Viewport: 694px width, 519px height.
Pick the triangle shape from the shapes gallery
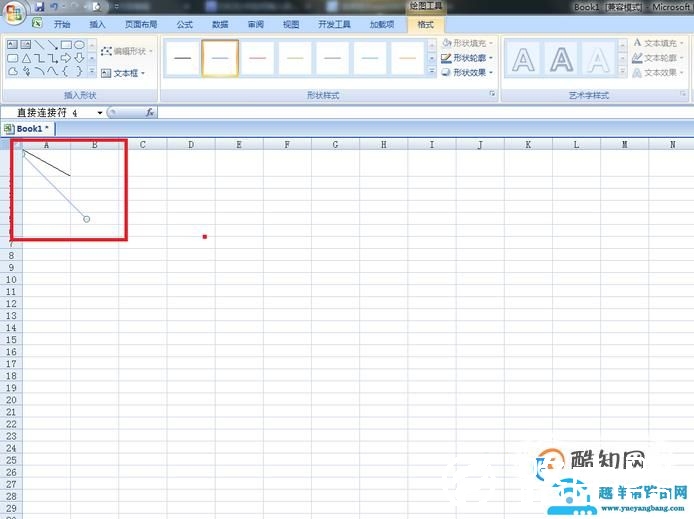(26, 58)
